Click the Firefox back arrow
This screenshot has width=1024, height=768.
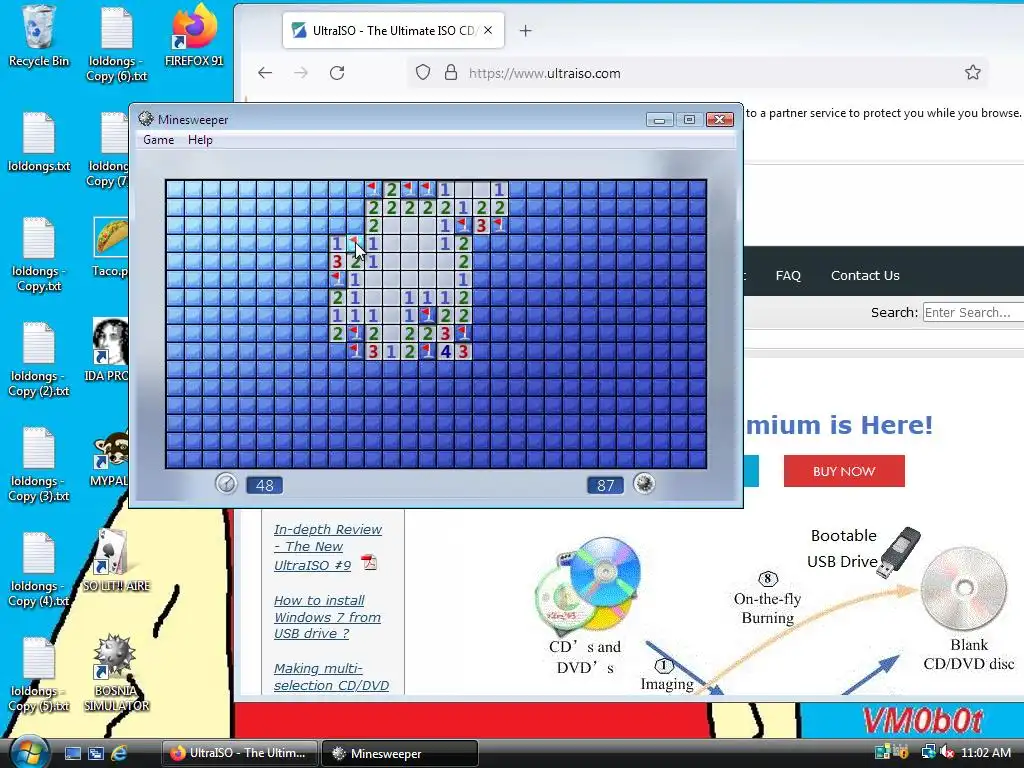pos(264,72)
